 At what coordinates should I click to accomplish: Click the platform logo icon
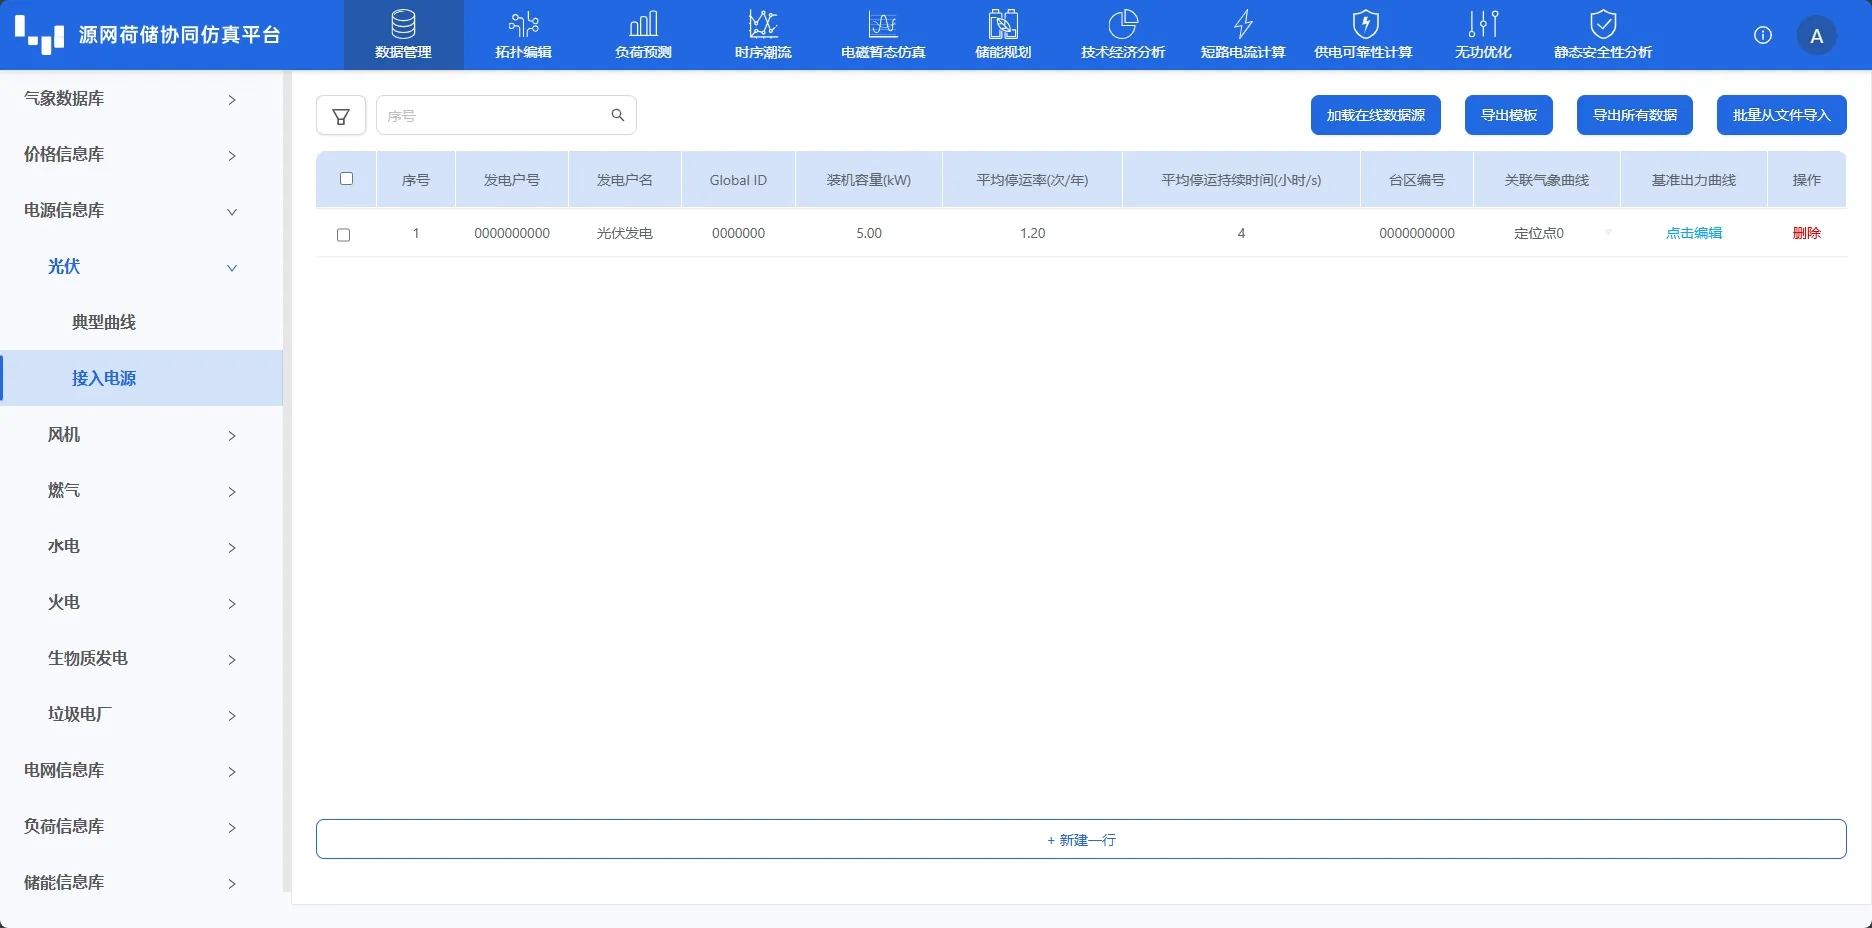[40, 35]
